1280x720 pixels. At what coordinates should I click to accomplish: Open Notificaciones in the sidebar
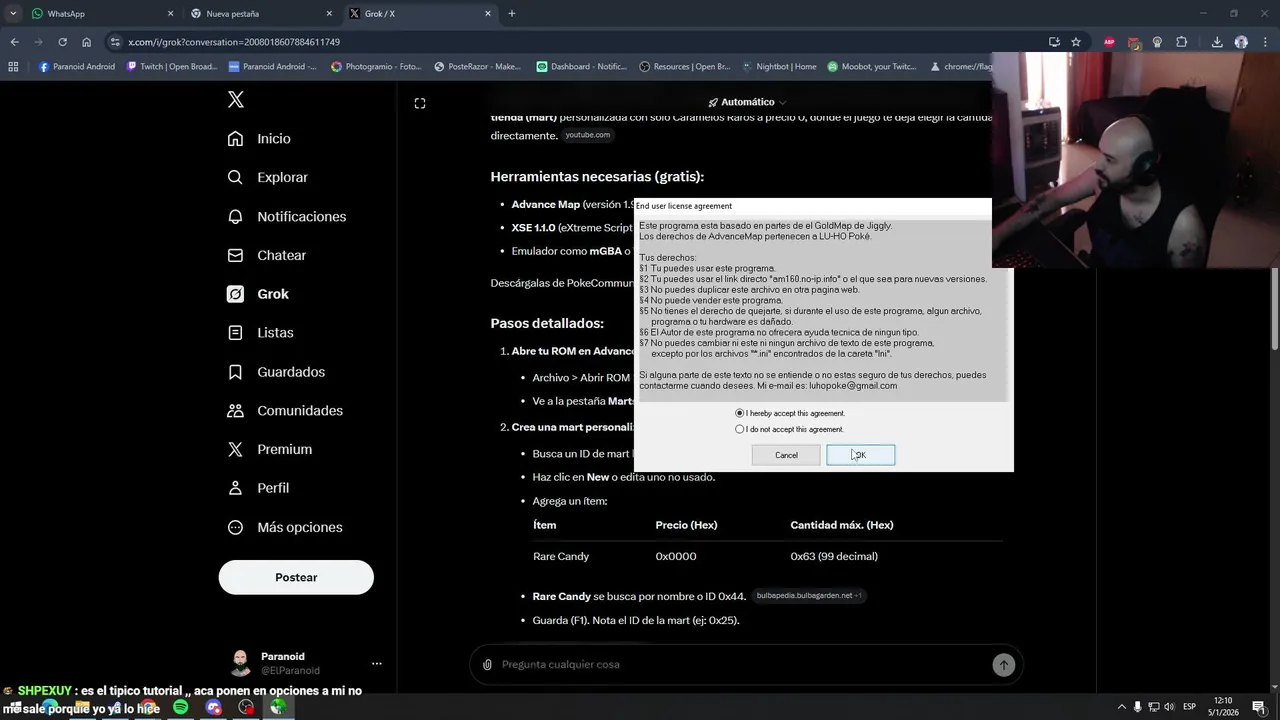pyautogui.click(x=286, y=216)
